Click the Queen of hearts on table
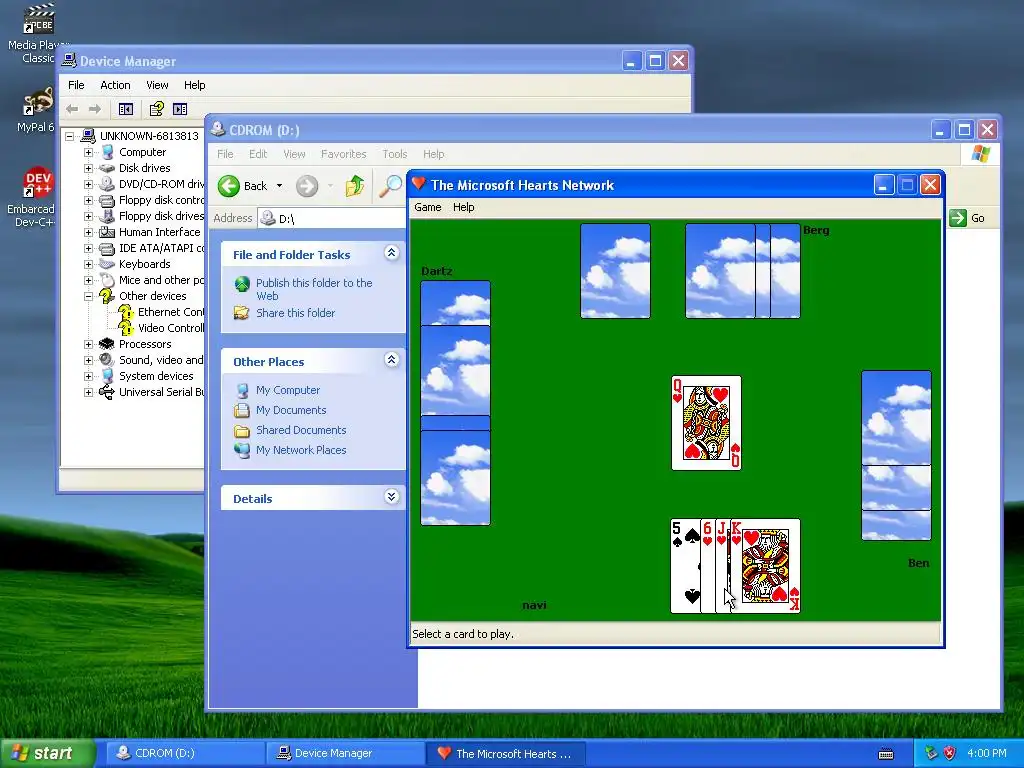This screenshot has width=1024, height=768. [706, 423]
